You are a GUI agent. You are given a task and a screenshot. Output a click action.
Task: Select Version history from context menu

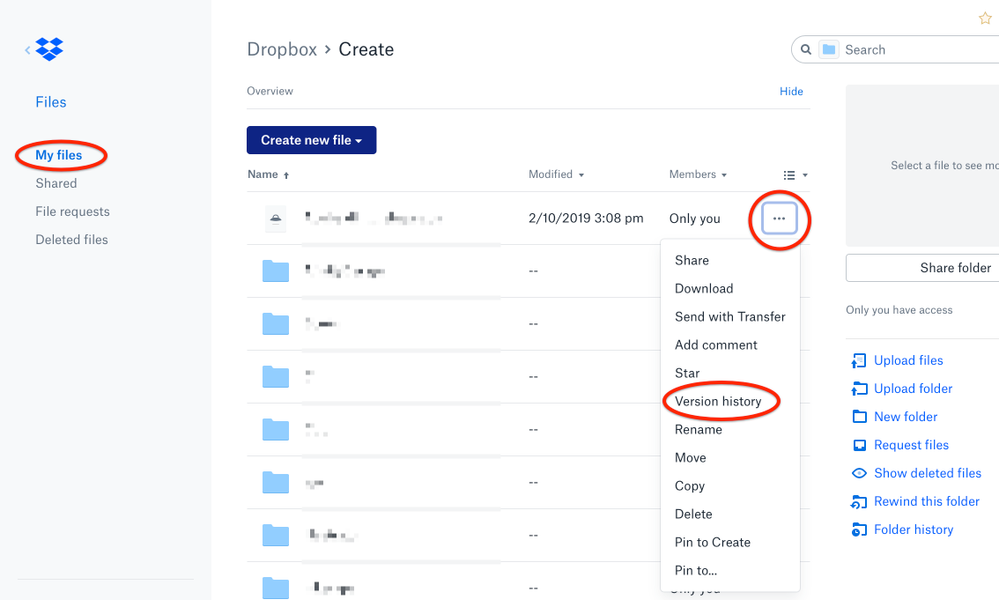click(718, 401)
